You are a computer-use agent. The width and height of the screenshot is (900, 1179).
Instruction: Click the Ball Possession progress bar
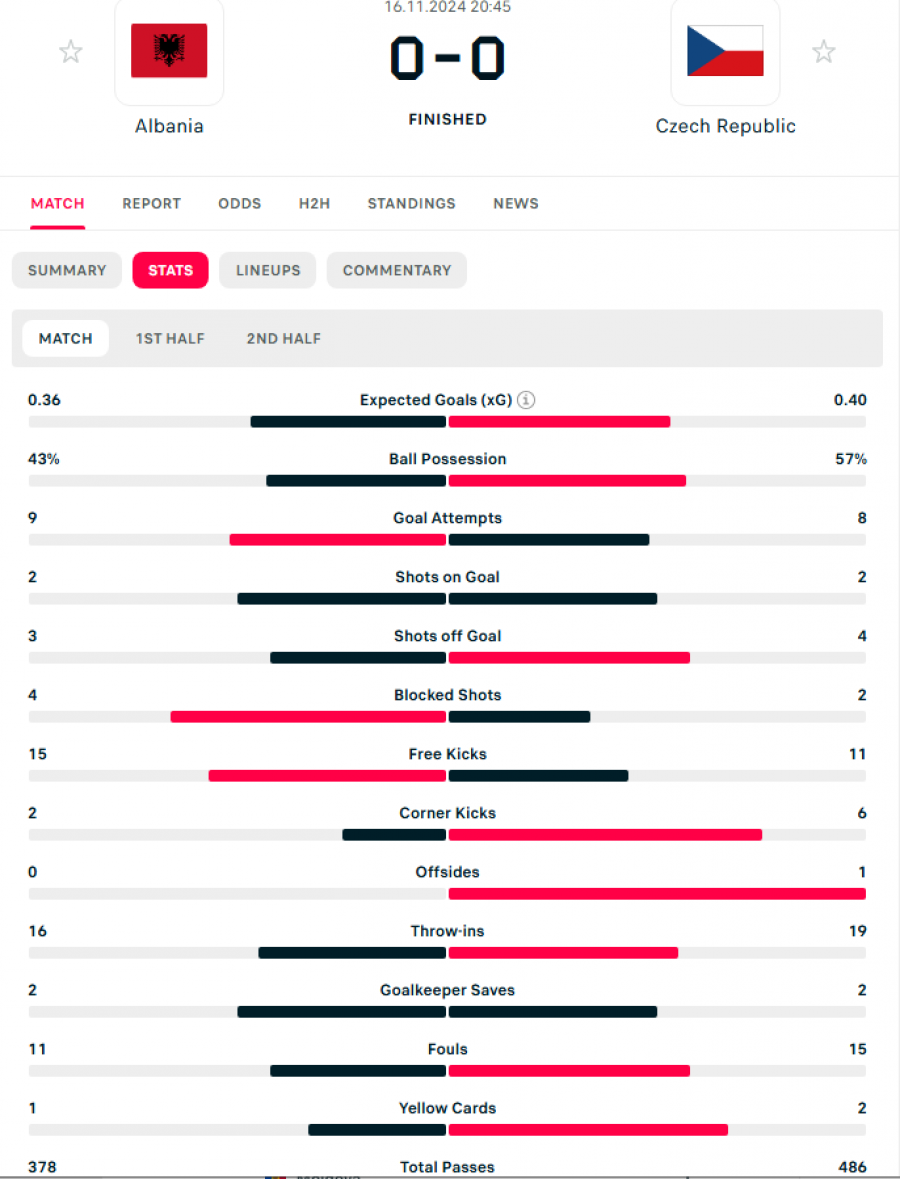point(447,480)
